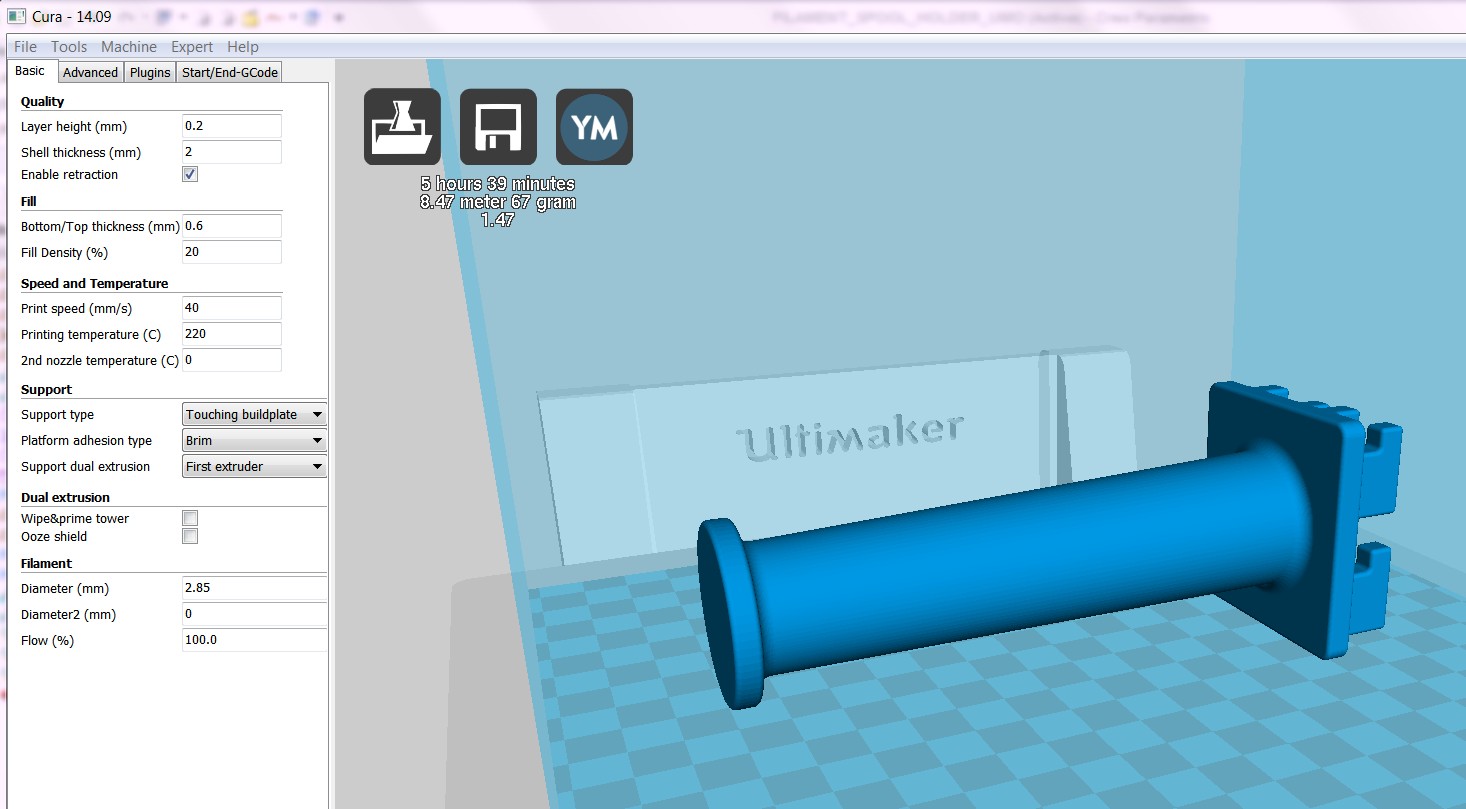Click the Print speed input field

pos(232,308)
